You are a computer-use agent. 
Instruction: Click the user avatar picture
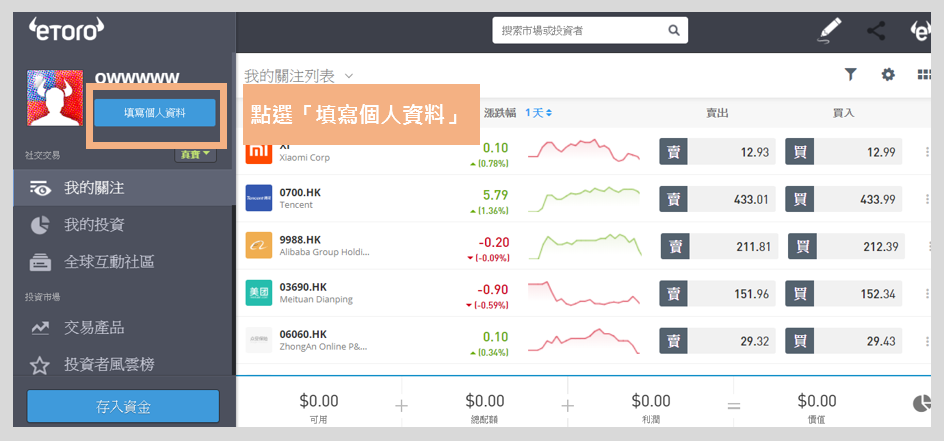pyautogui.click(x=55, y=98)
